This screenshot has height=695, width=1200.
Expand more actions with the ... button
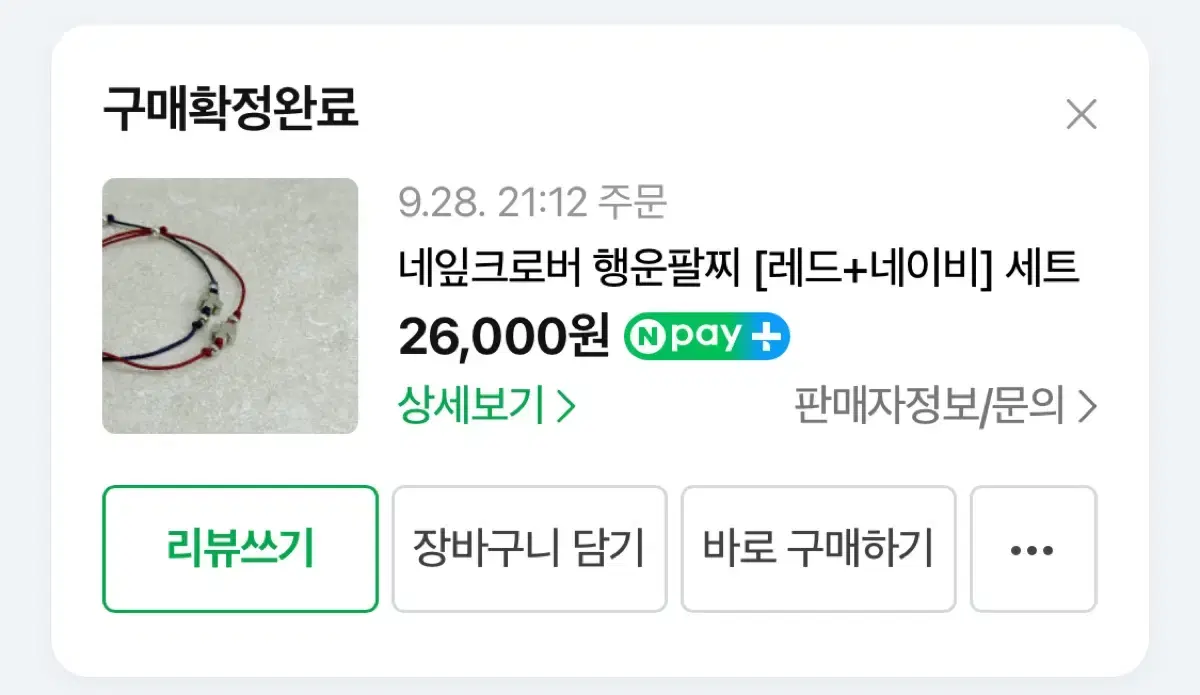pyautogui.click(x=1032, y=550)
